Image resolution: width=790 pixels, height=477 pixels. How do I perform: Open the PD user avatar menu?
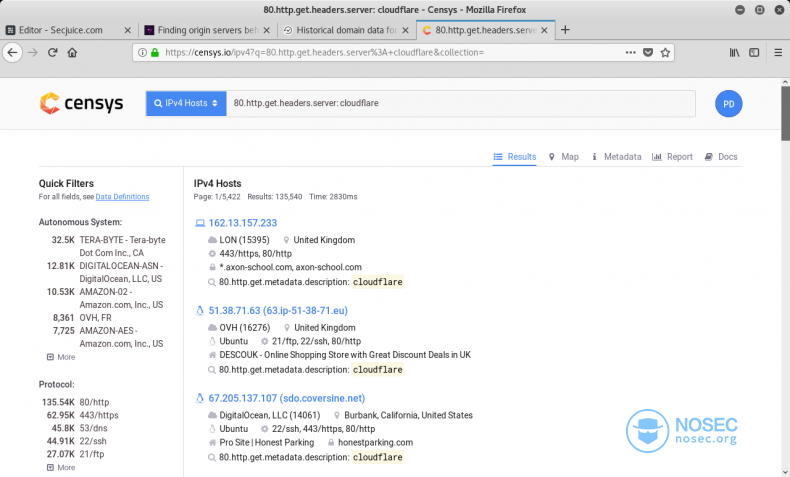(x=728, y=104)
